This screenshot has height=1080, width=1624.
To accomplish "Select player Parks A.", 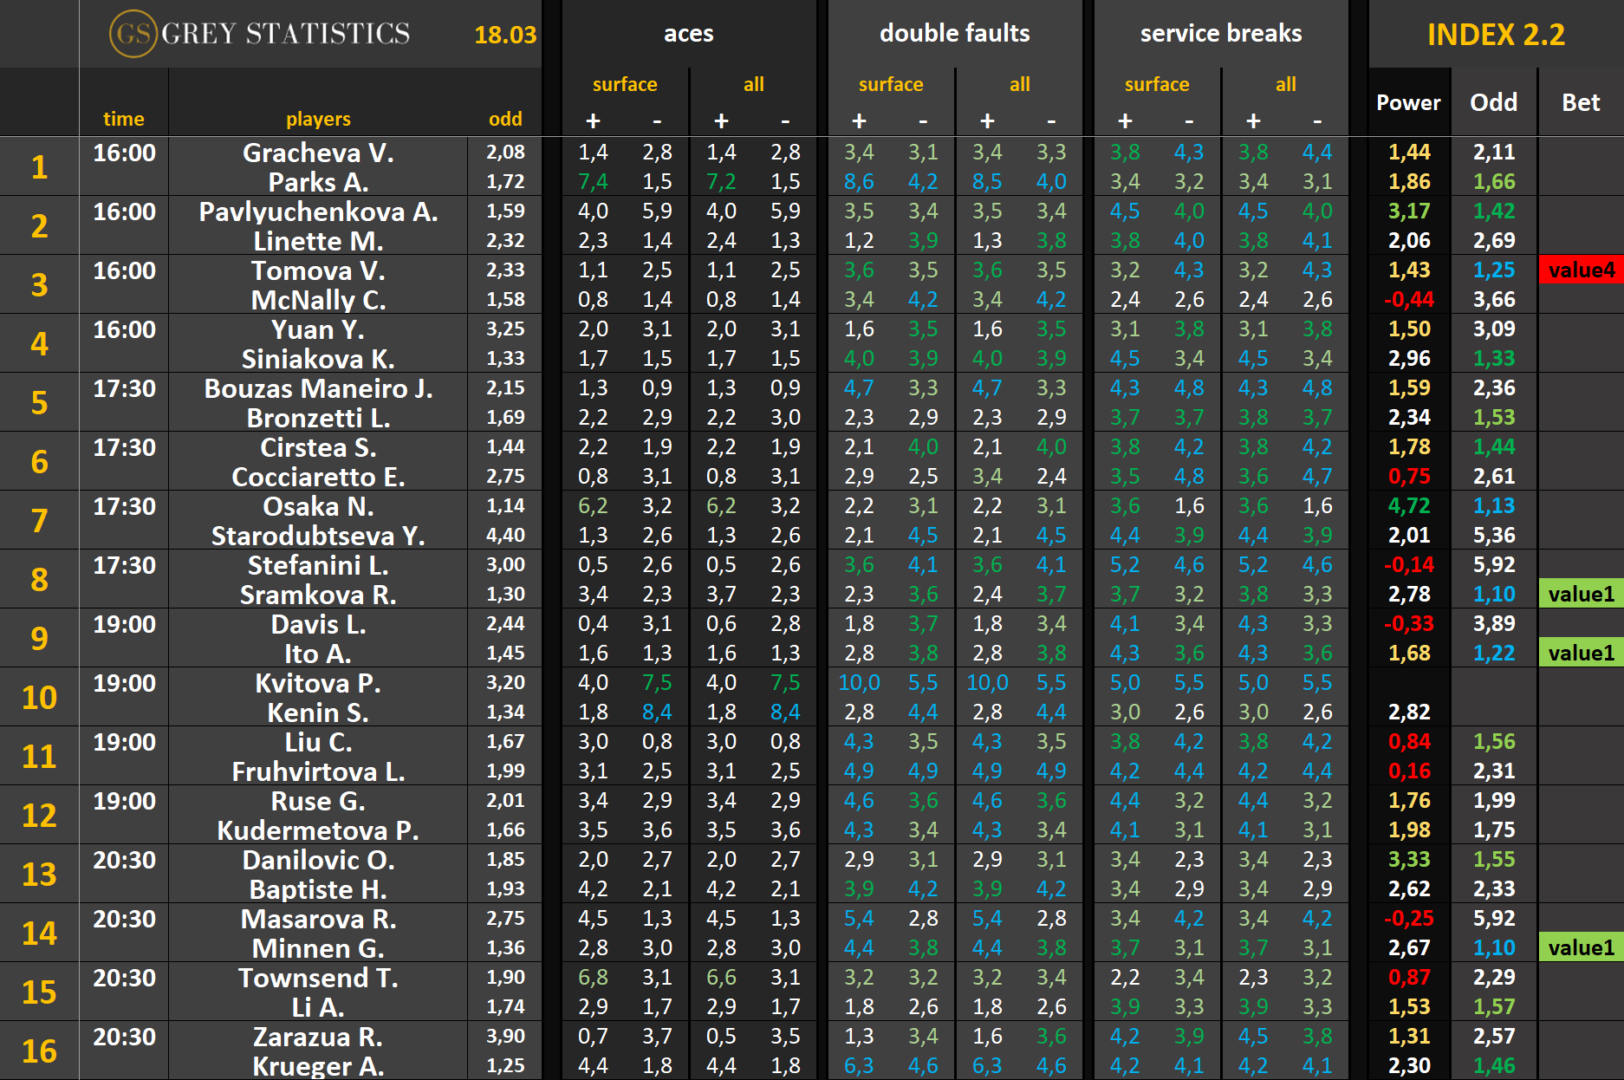I will coord(318,183).
